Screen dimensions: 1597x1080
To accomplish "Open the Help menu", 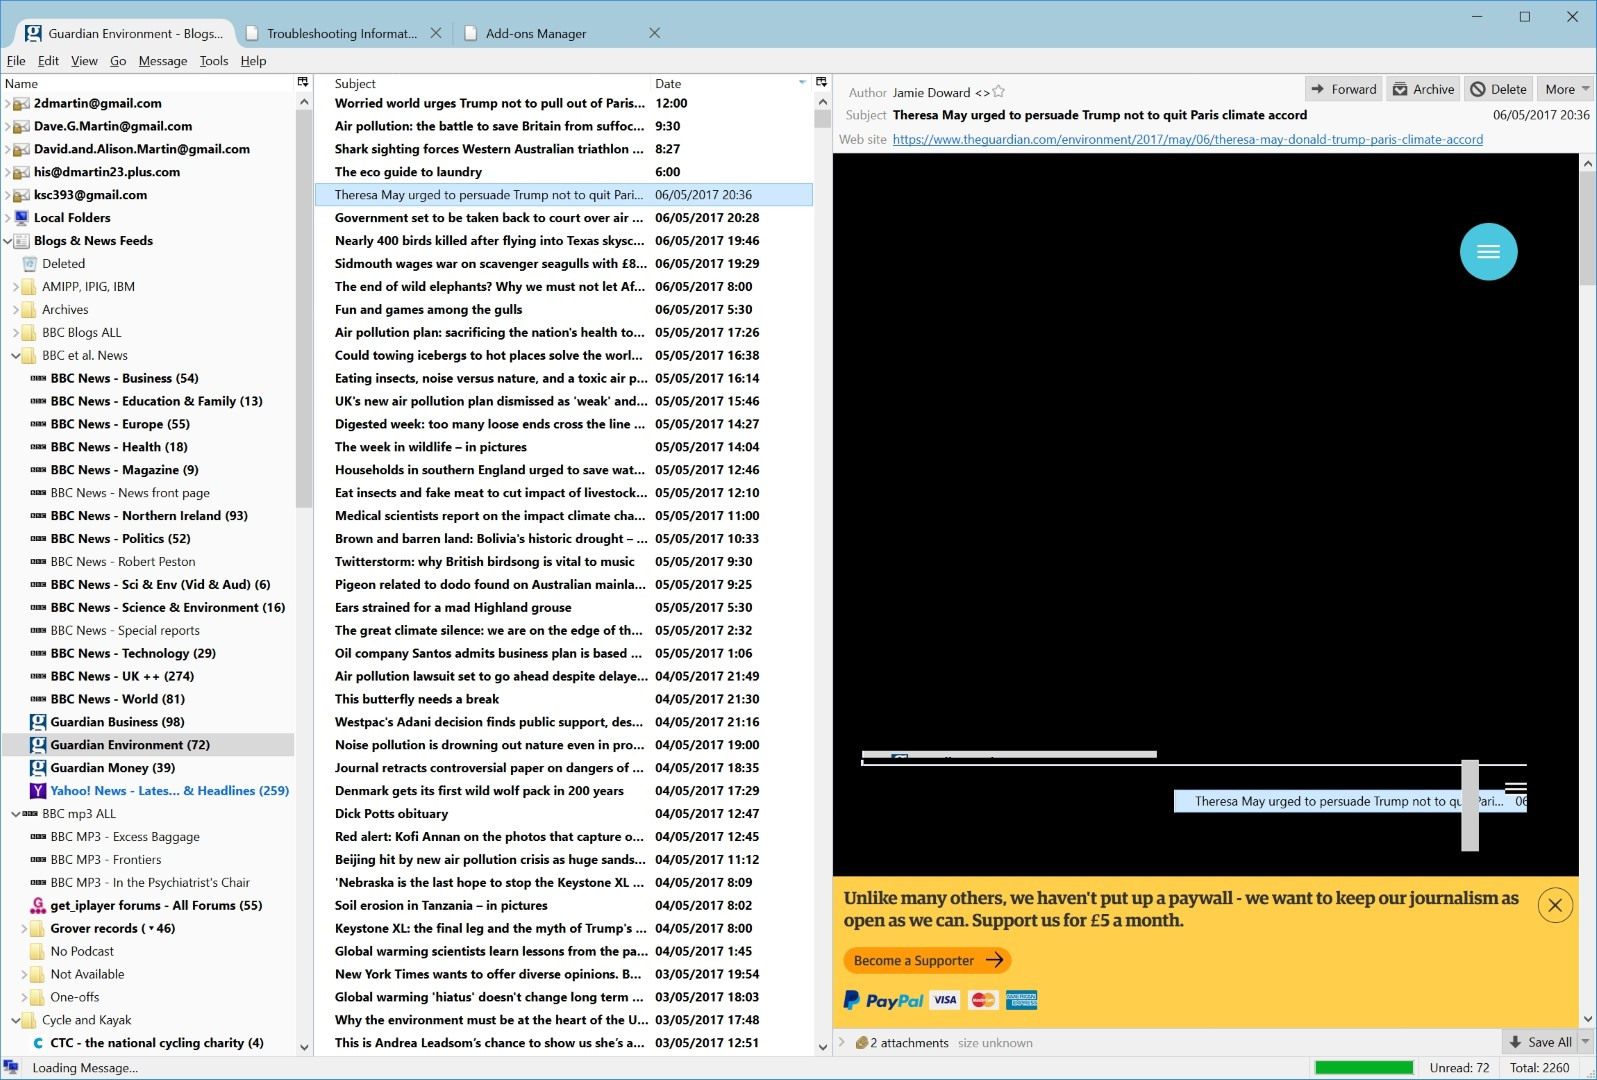I will point(253,61).
